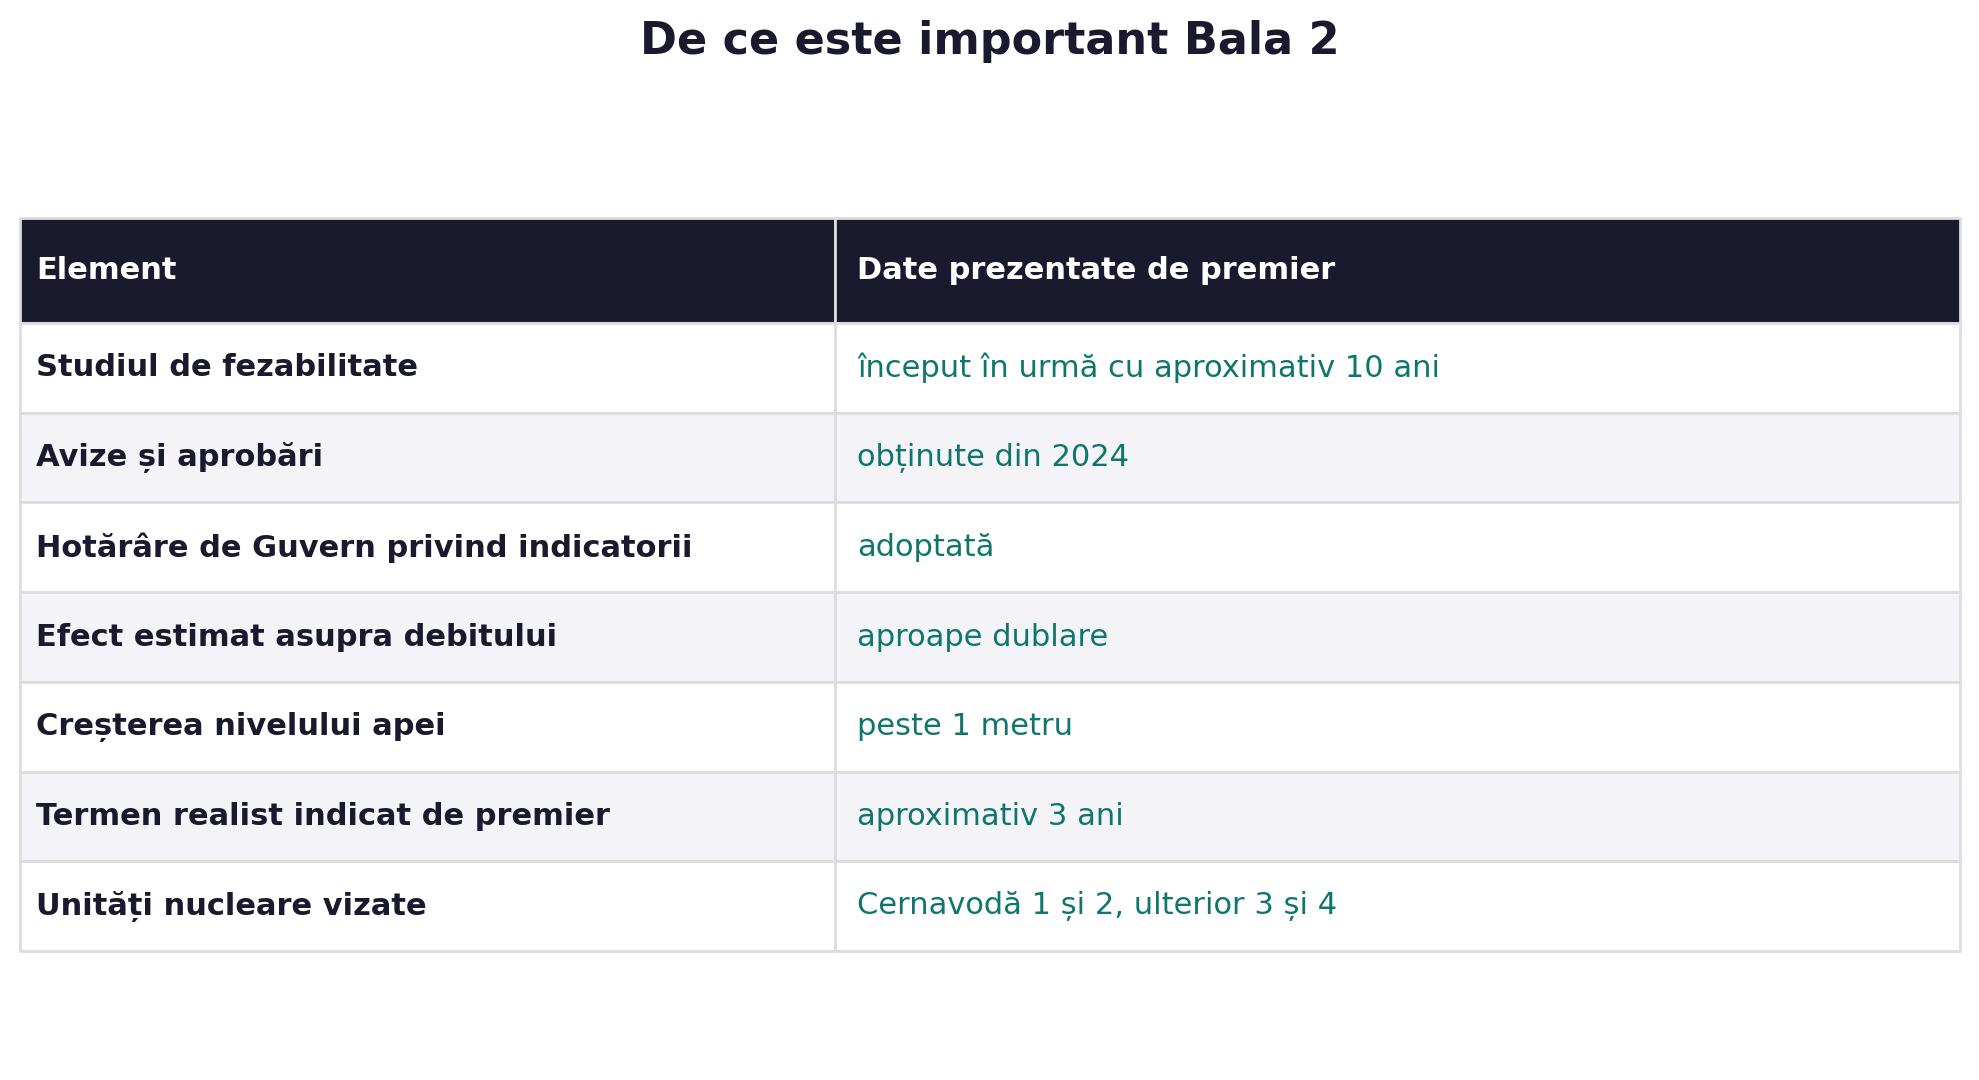Click '2024' in the approvals row
This screenshot has width=1979, height=1080.
click(1089, 457)
